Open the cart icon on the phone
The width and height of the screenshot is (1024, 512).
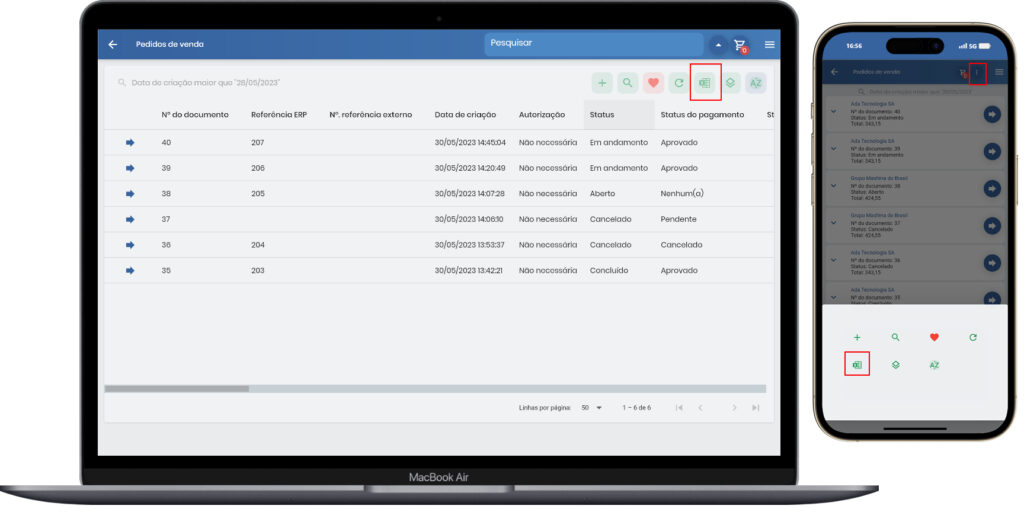963,73
